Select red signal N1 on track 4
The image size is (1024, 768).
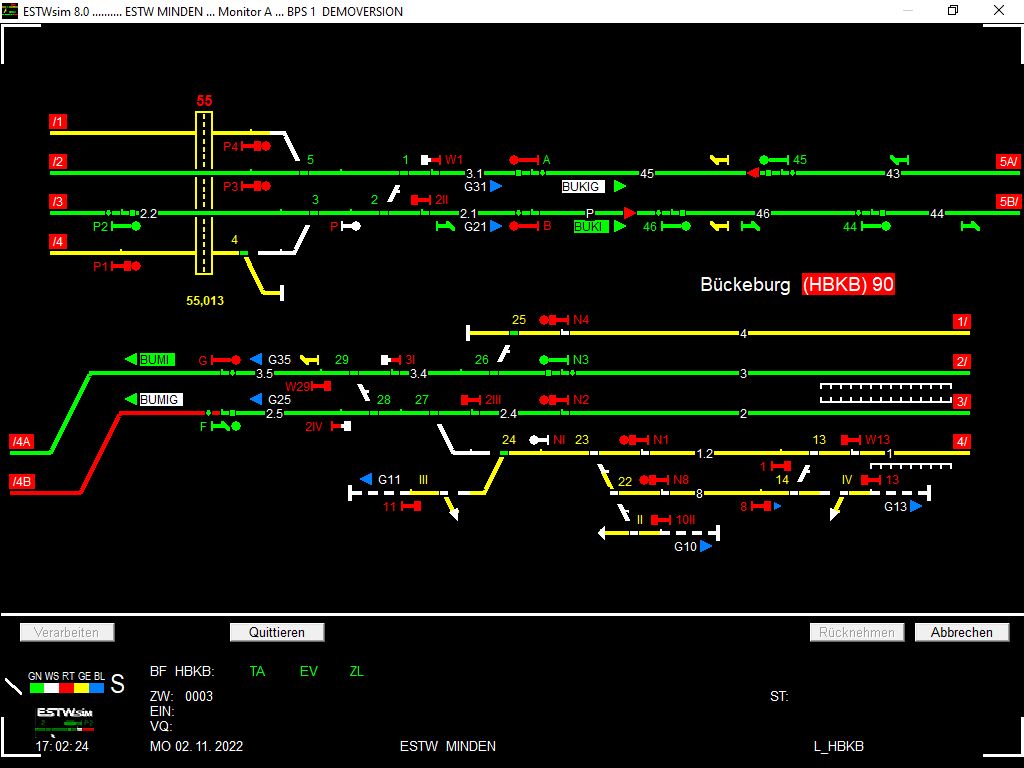click(x=634, y=440)
